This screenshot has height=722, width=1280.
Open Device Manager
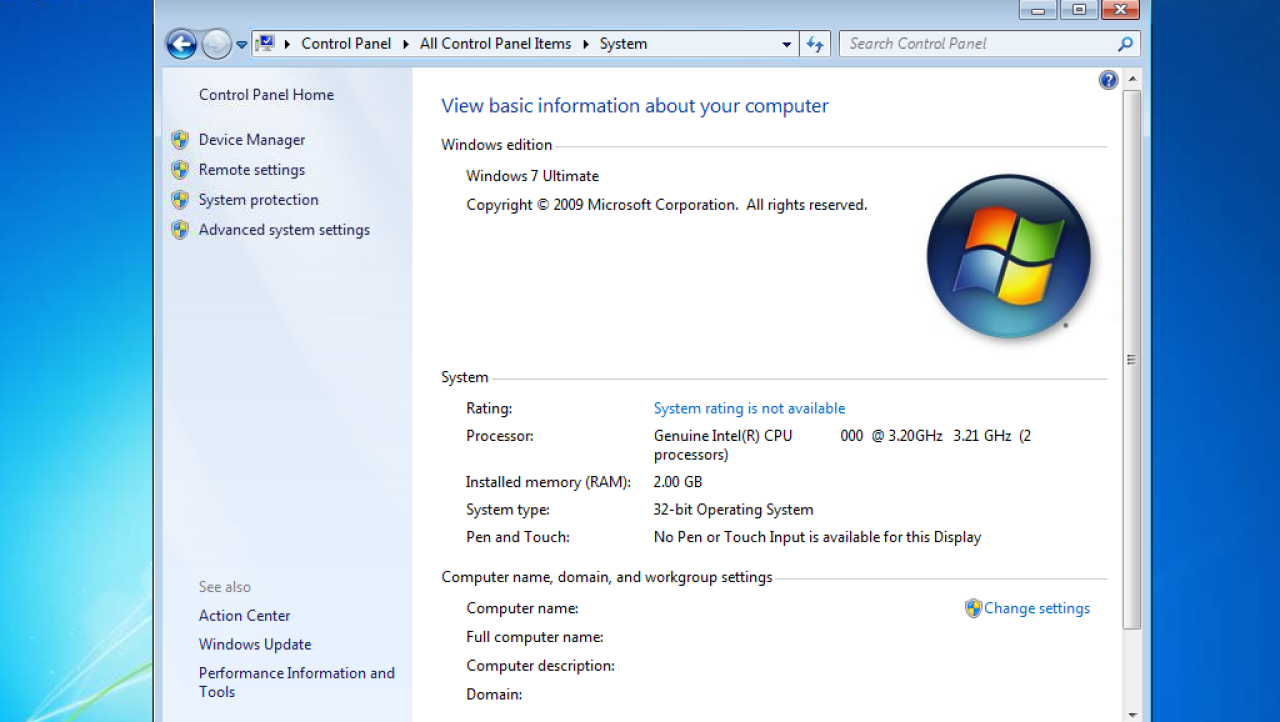(252, 140)
